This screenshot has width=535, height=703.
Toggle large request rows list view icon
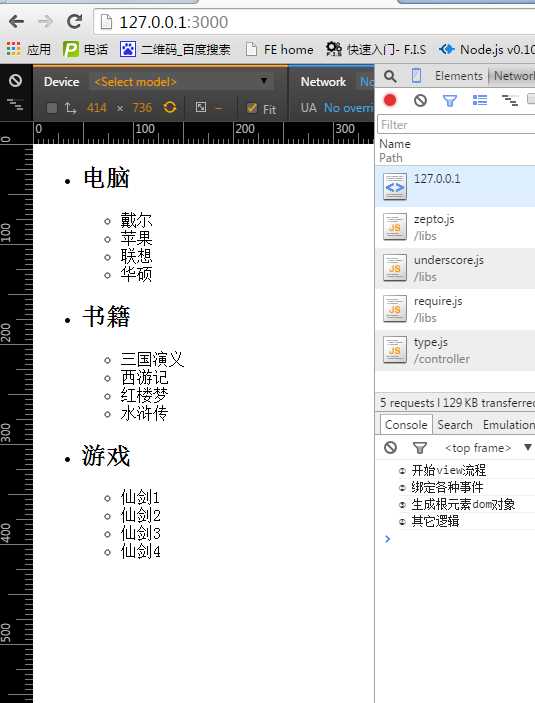(x=480, y=100)
